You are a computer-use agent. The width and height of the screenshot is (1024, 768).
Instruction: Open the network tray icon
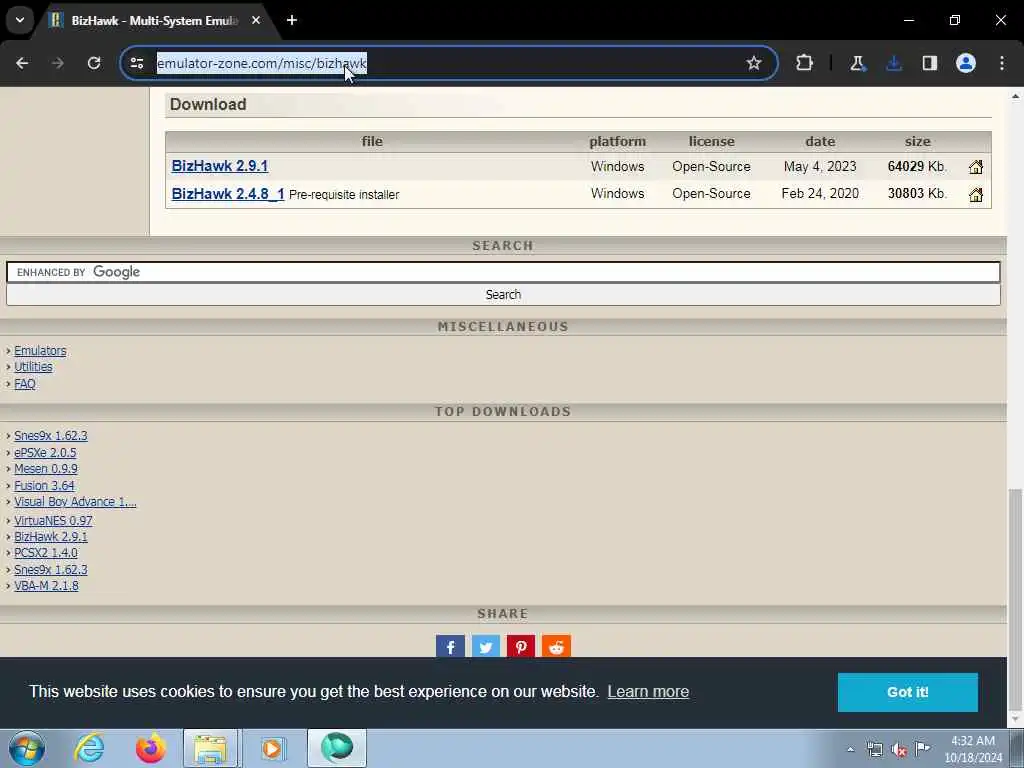coord(874,750)
